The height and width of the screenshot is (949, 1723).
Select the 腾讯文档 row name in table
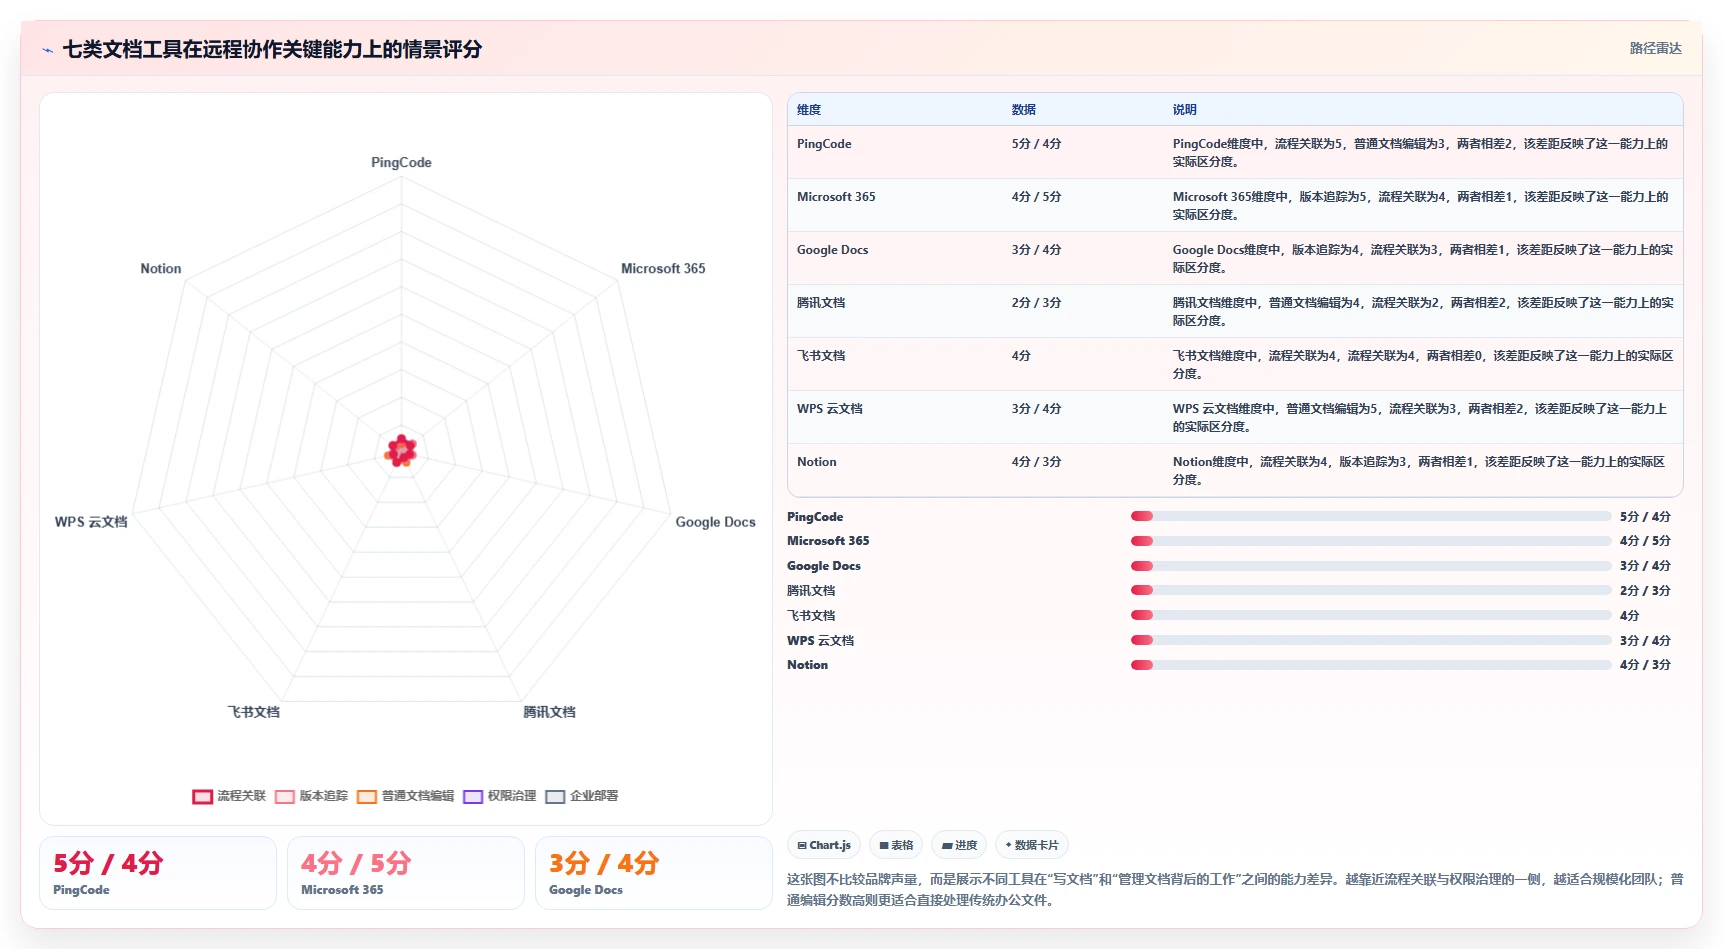pos(821,303)
